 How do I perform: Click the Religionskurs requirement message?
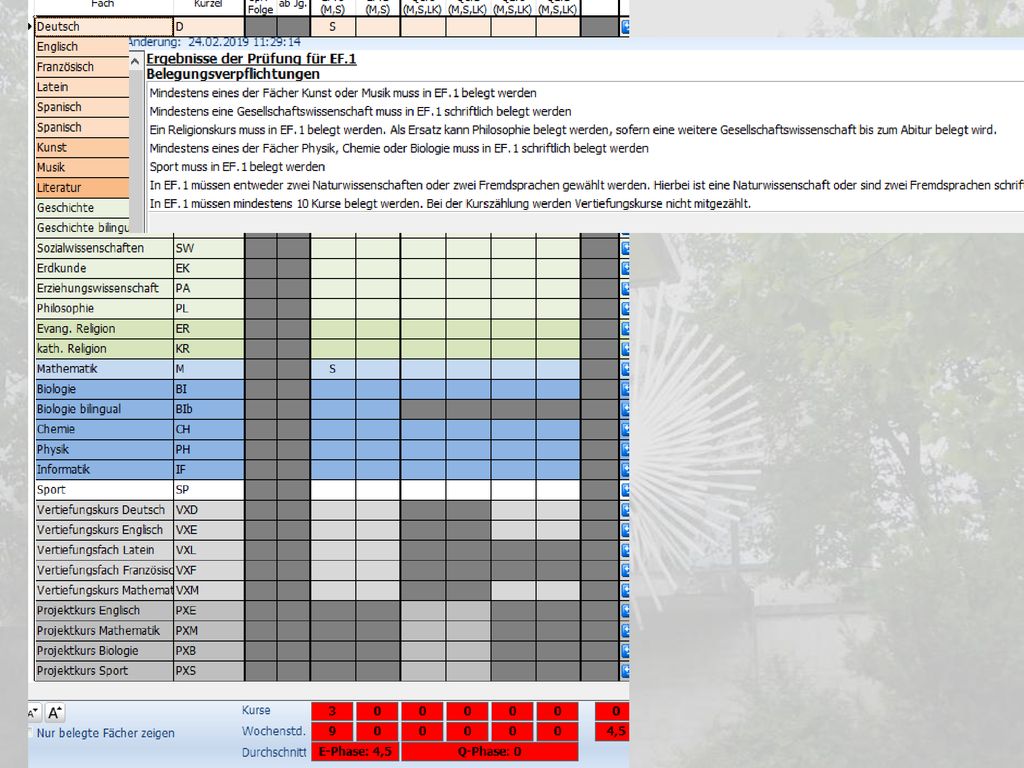coord(573,130)
